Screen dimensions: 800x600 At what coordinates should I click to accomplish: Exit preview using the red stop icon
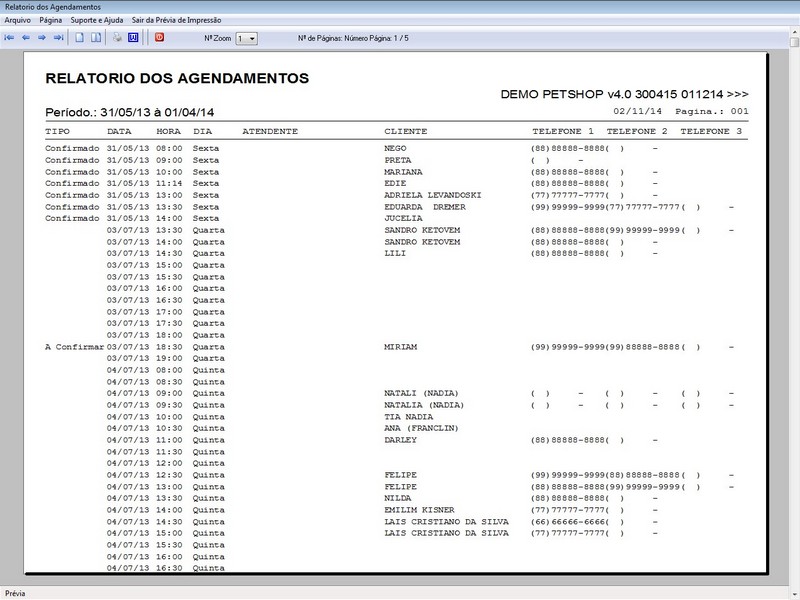pyautogui.click(x=157, y=38)
